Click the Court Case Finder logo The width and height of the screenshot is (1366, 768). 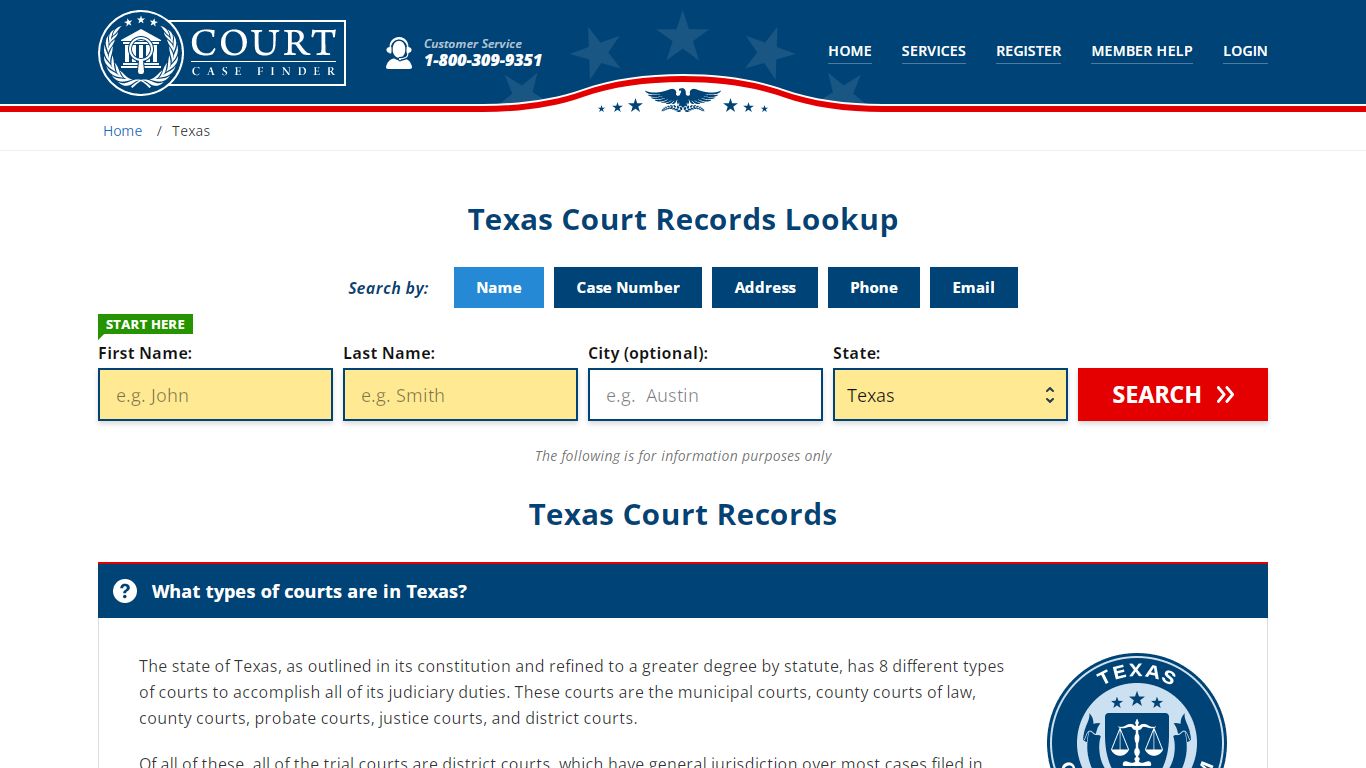coord(222,52)
